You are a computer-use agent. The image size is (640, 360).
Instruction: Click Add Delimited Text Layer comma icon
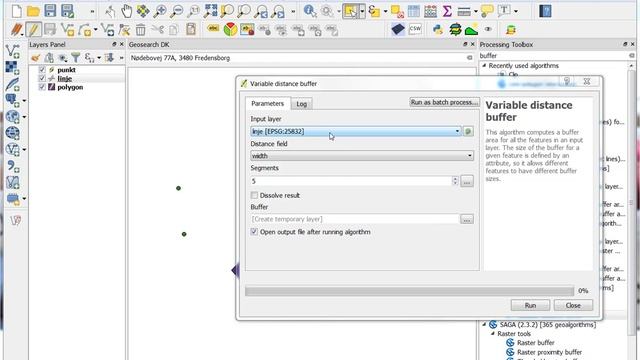point(12,166)
